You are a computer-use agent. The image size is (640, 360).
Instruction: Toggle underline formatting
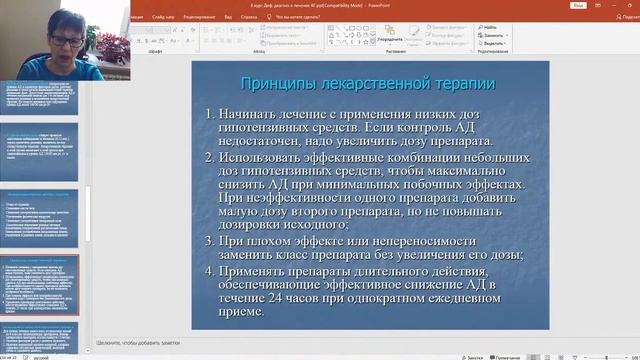point(139,41)
